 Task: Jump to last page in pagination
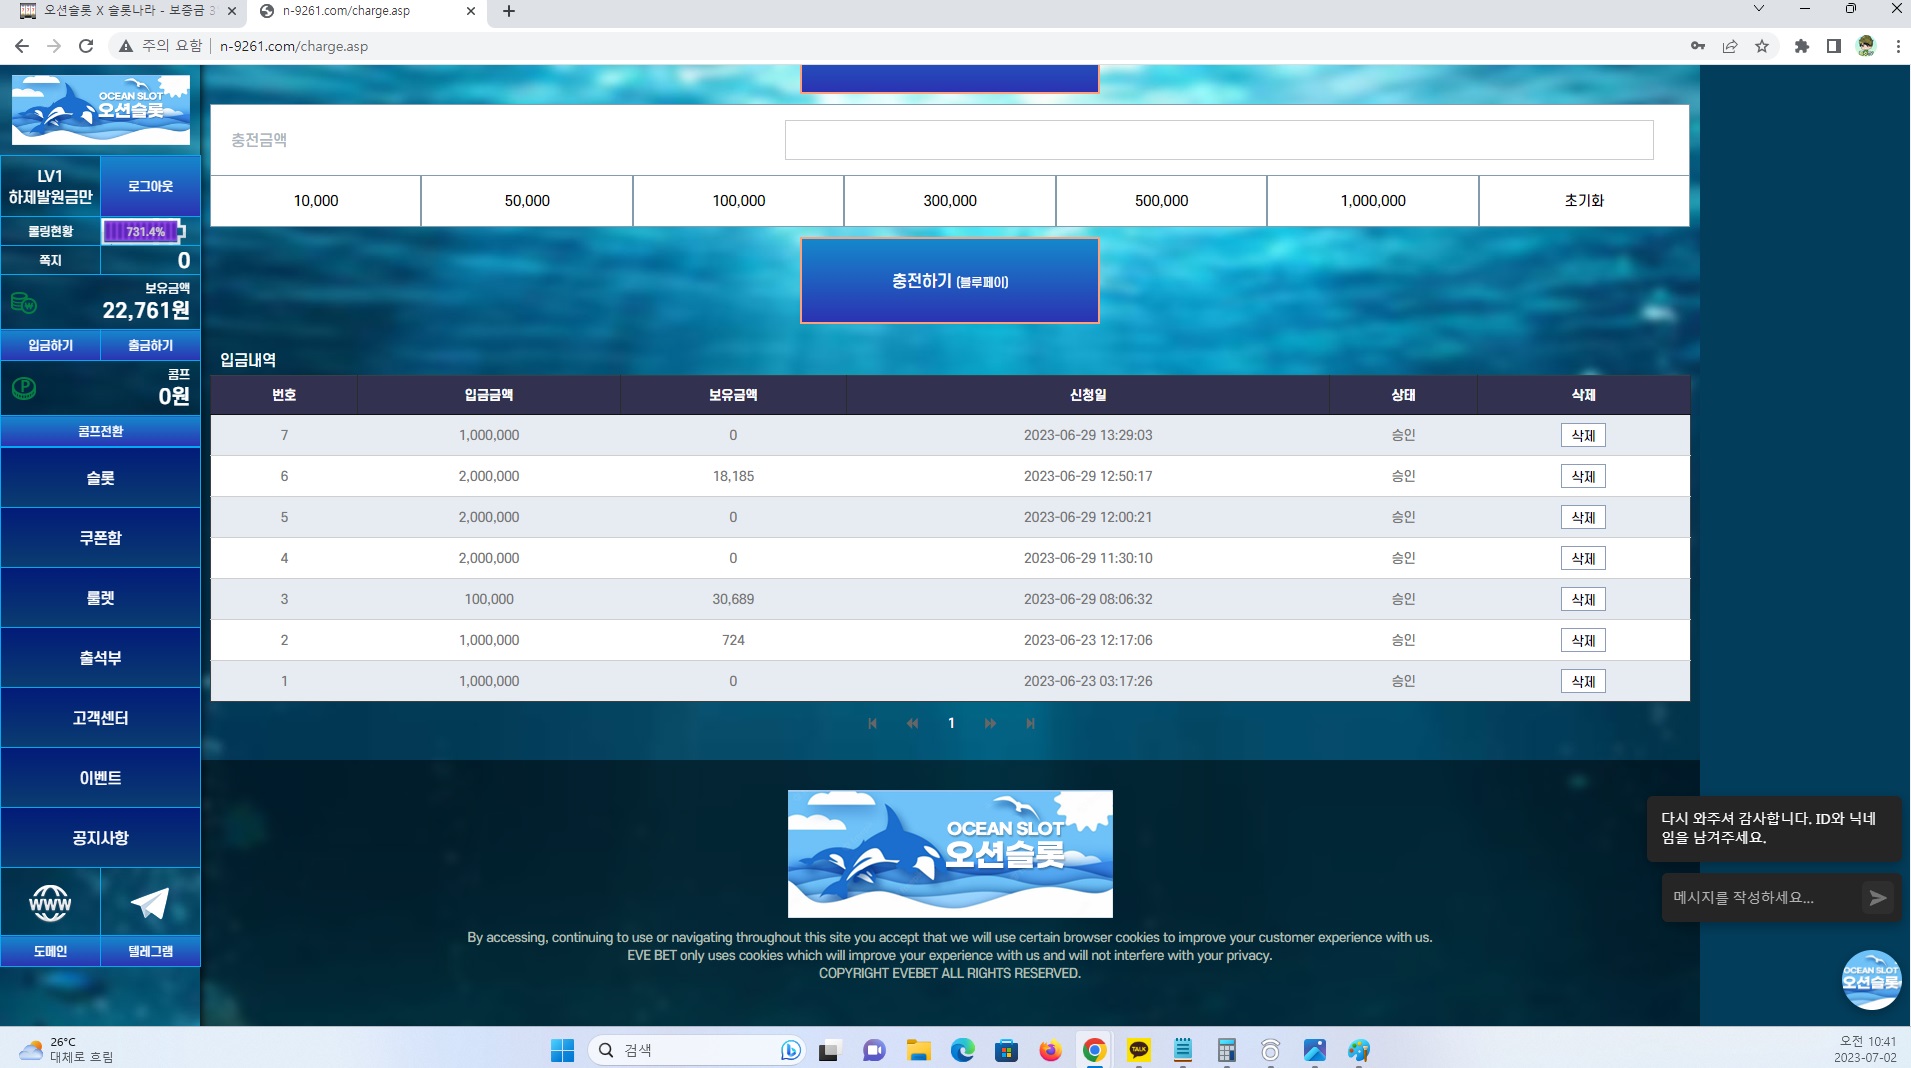1030,723
